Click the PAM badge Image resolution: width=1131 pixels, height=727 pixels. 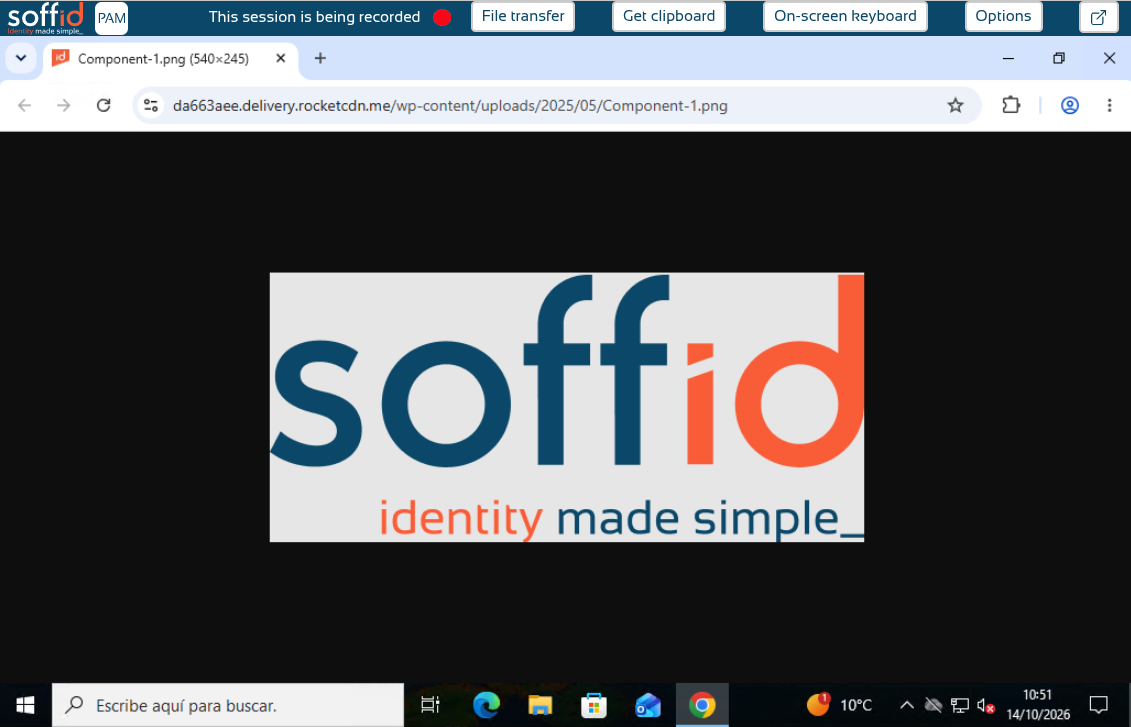111,18
